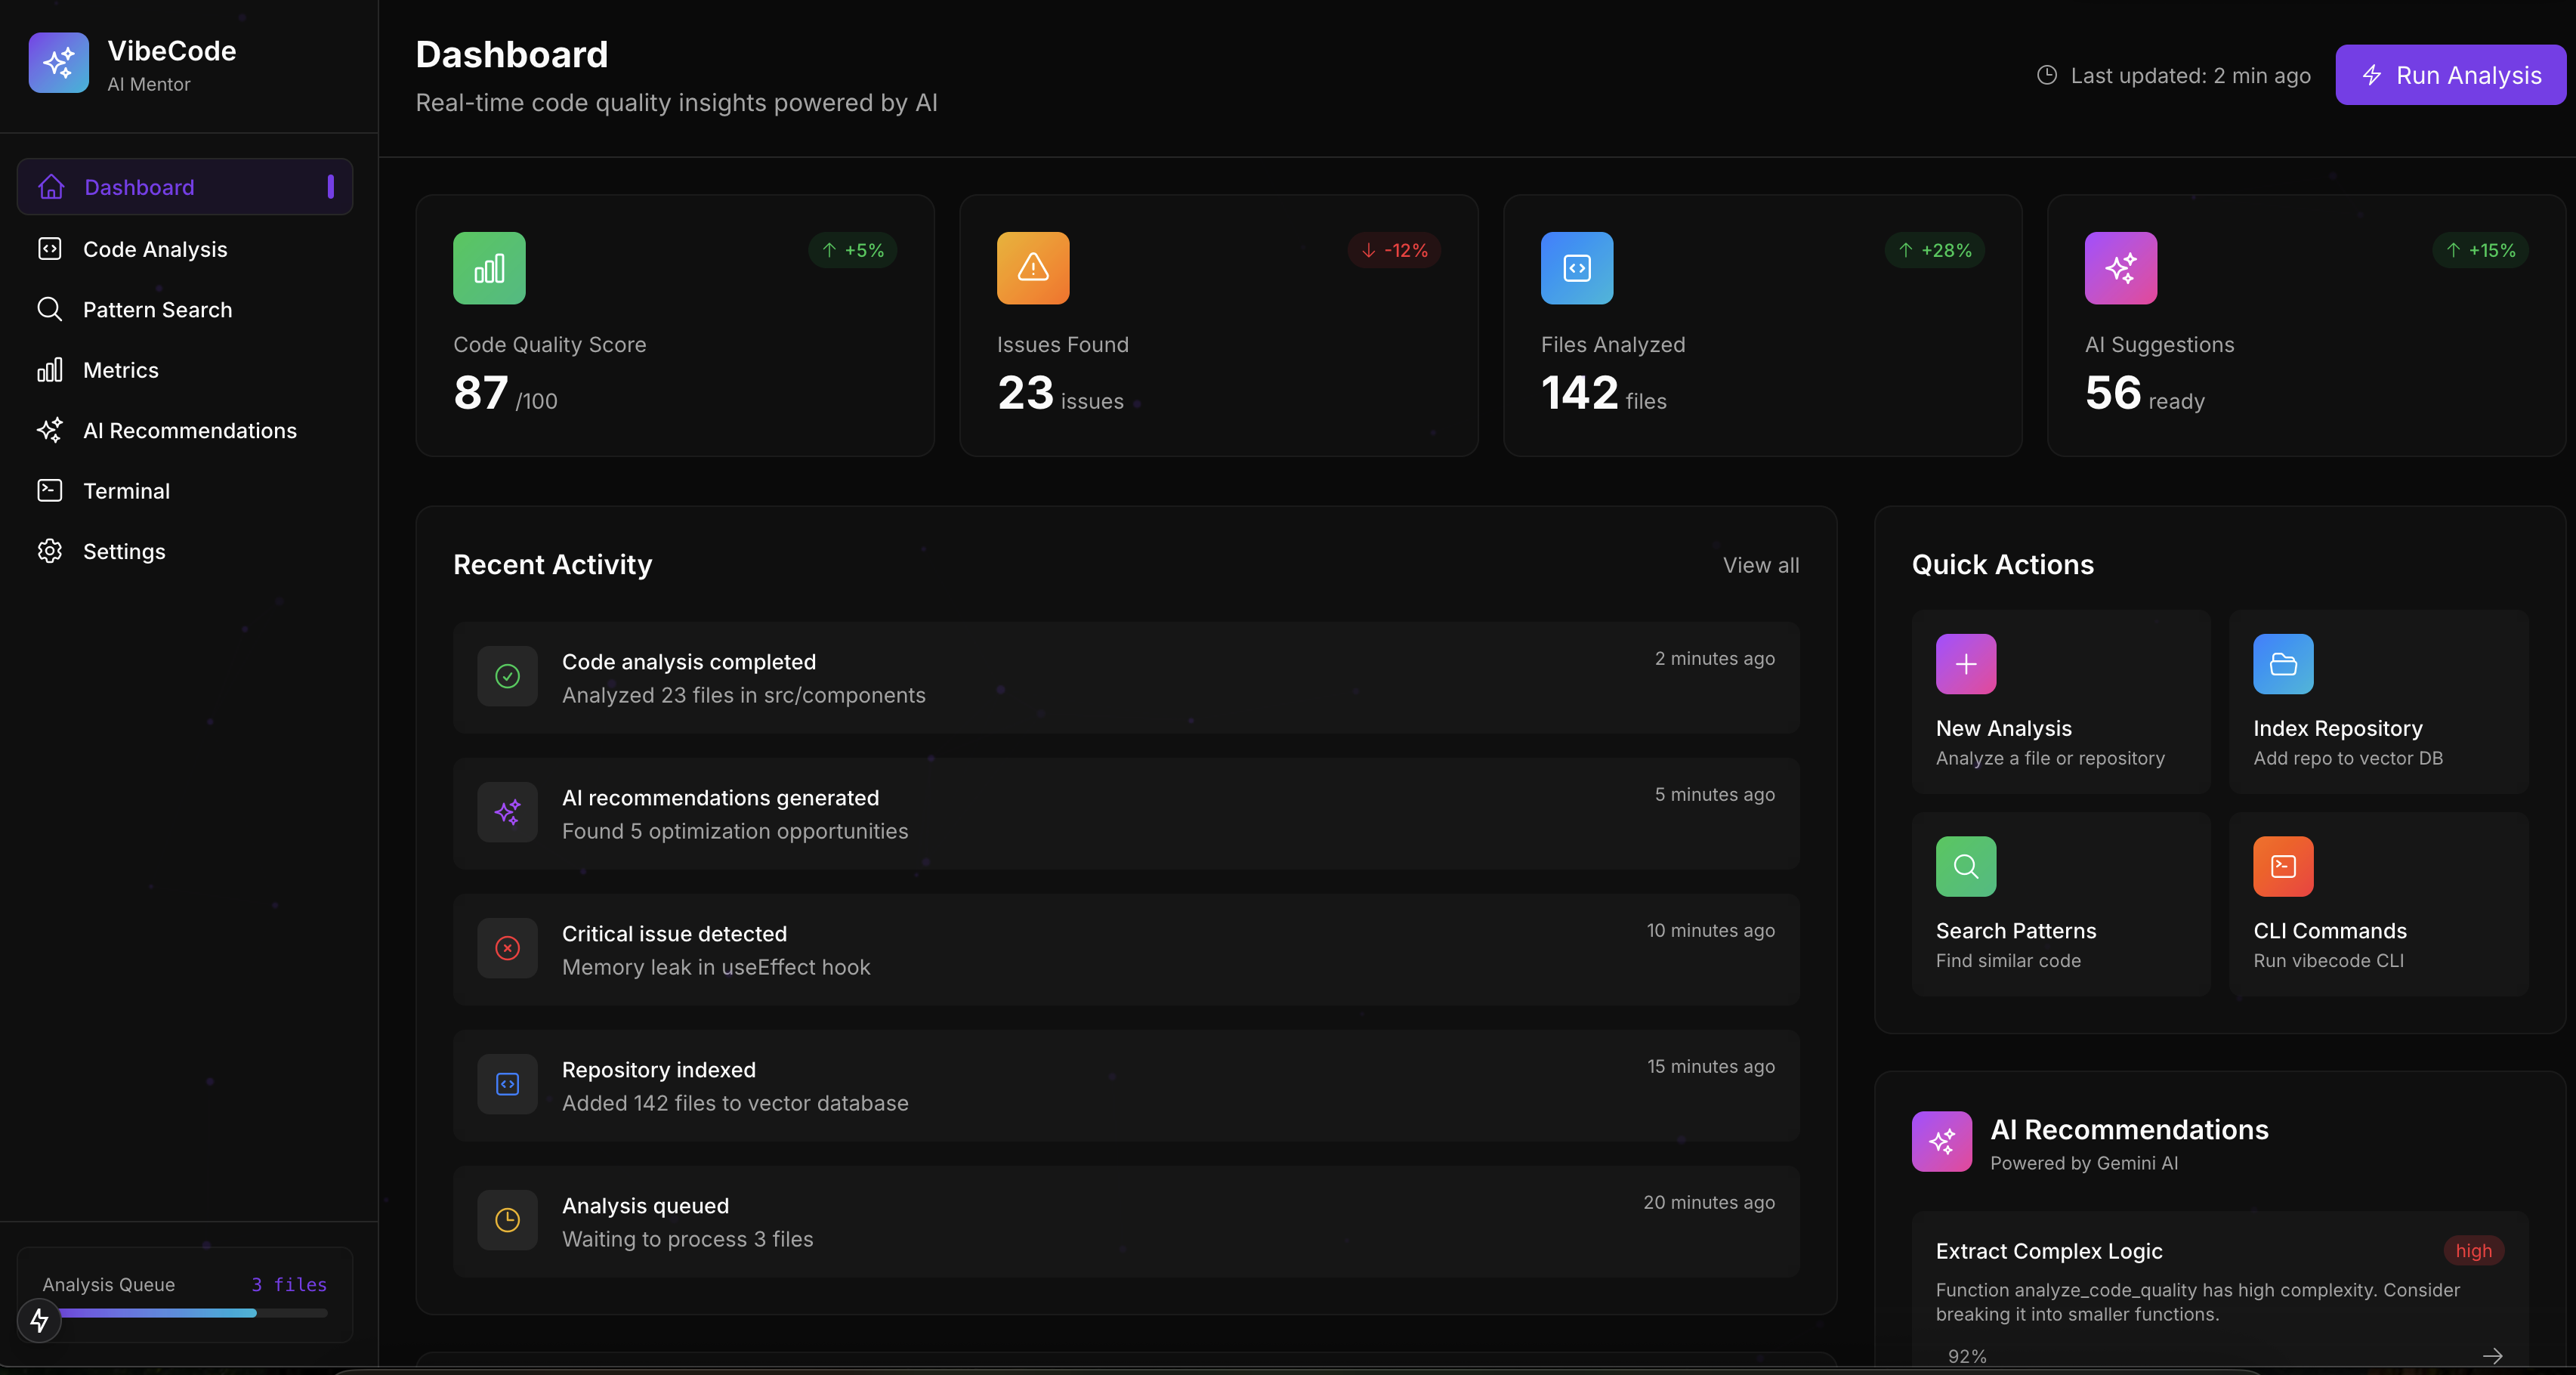Click the Index Repository folder icon

pyautogui.click(x=2282, y=664)
